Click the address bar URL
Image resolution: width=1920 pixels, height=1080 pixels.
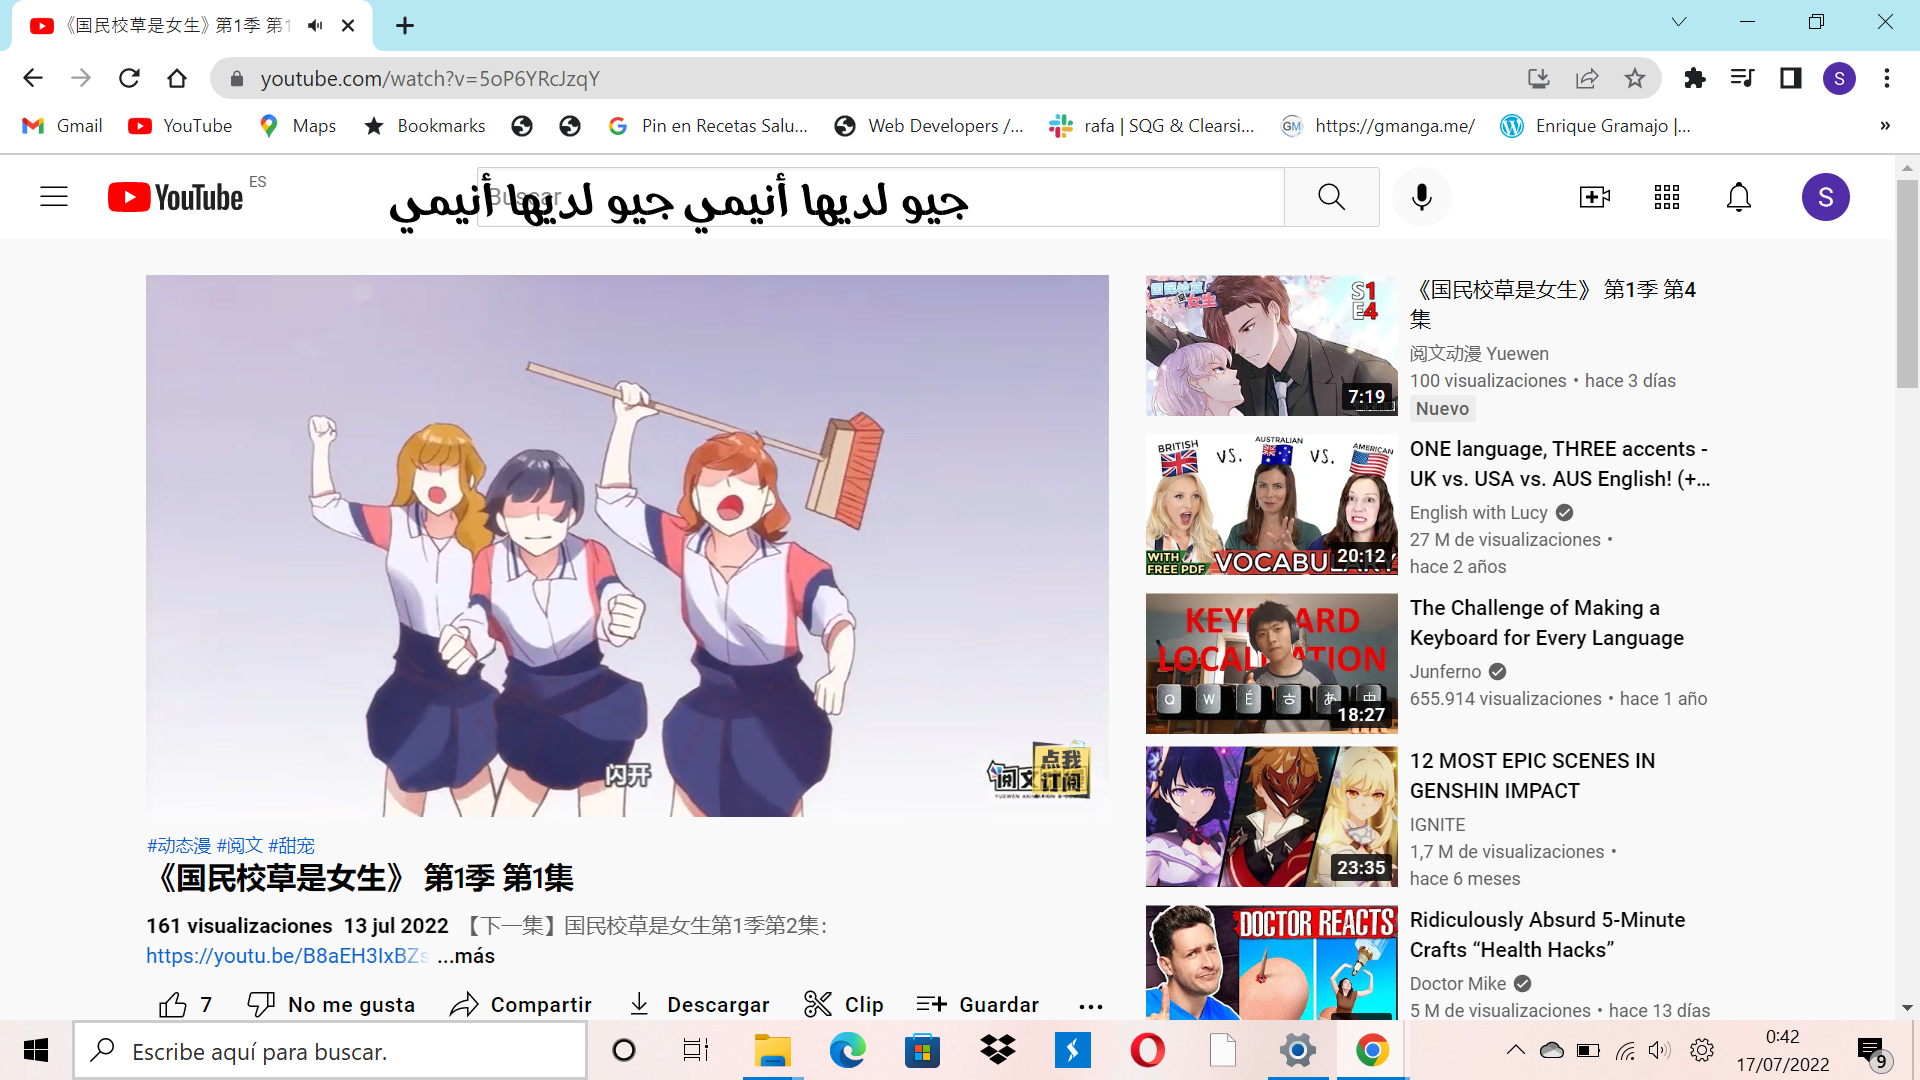point(430,79)
